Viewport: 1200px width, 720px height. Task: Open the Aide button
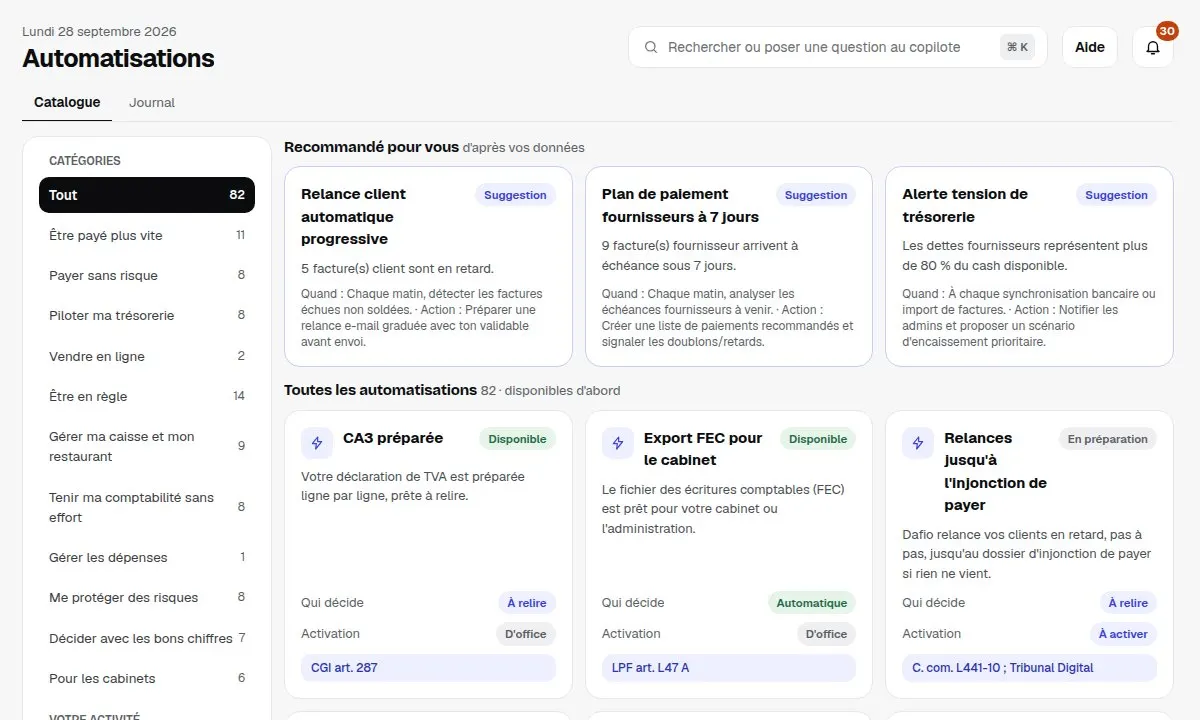coord(1090,47)
